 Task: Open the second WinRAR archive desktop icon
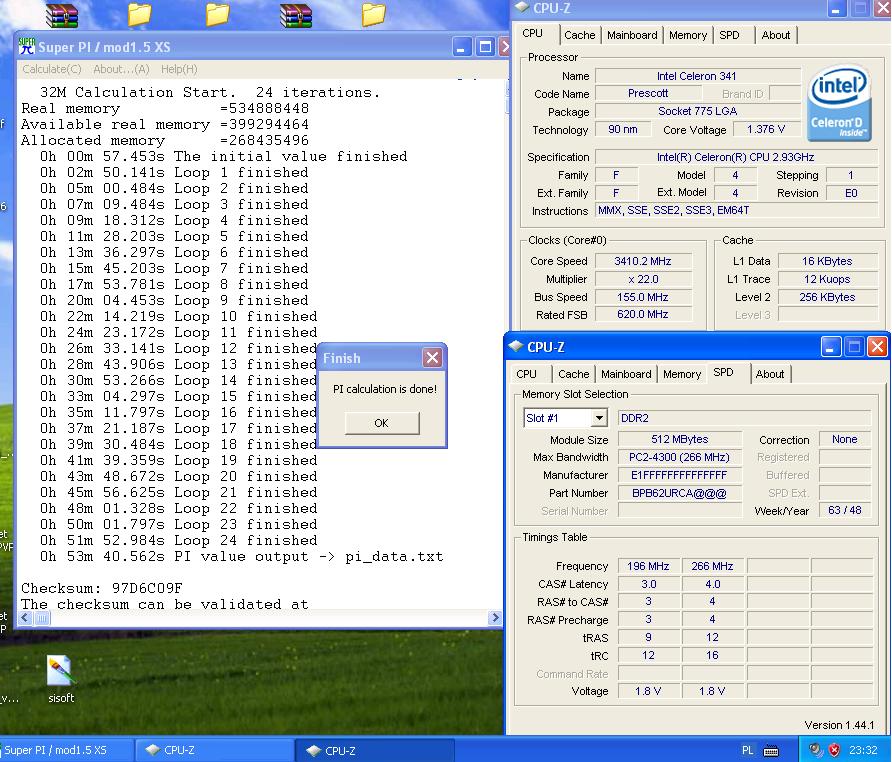point(296,15)
